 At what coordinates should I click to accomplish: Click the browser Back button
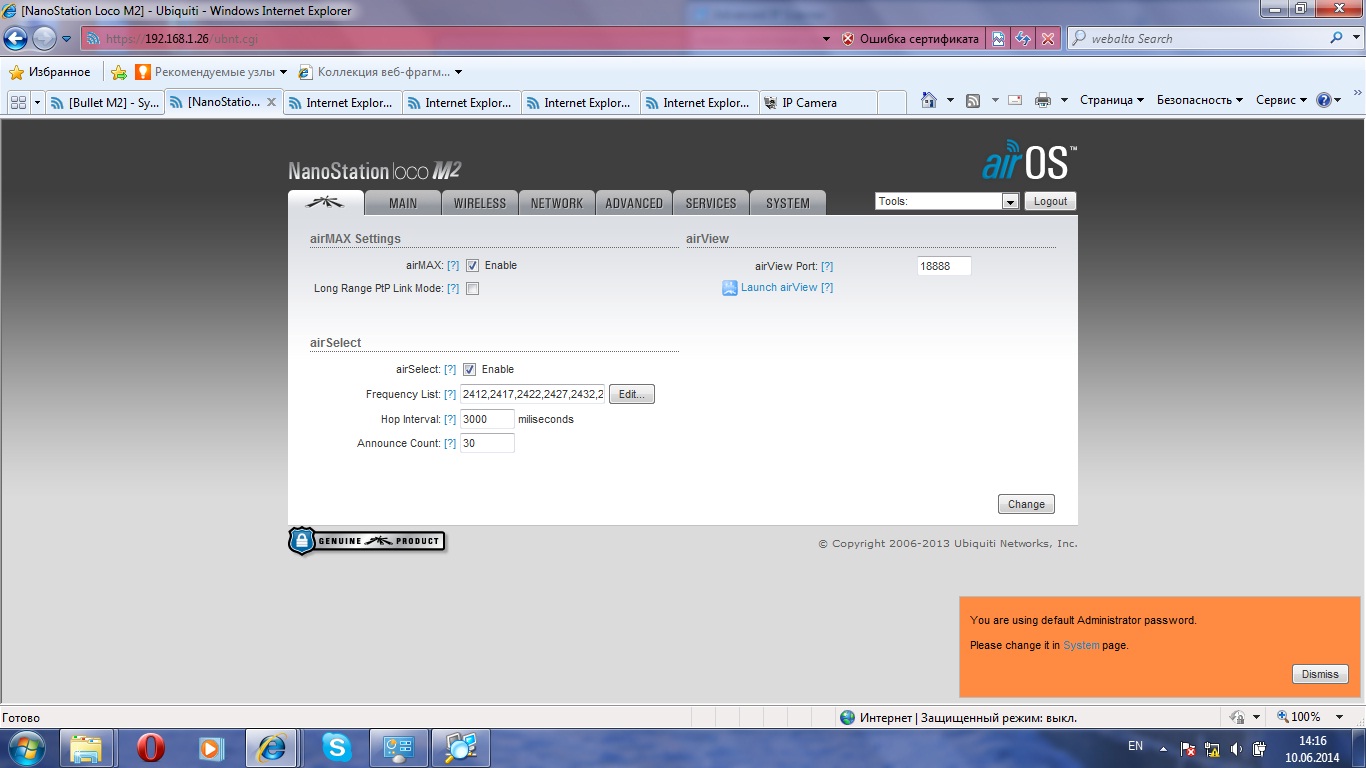coord(15,39)
